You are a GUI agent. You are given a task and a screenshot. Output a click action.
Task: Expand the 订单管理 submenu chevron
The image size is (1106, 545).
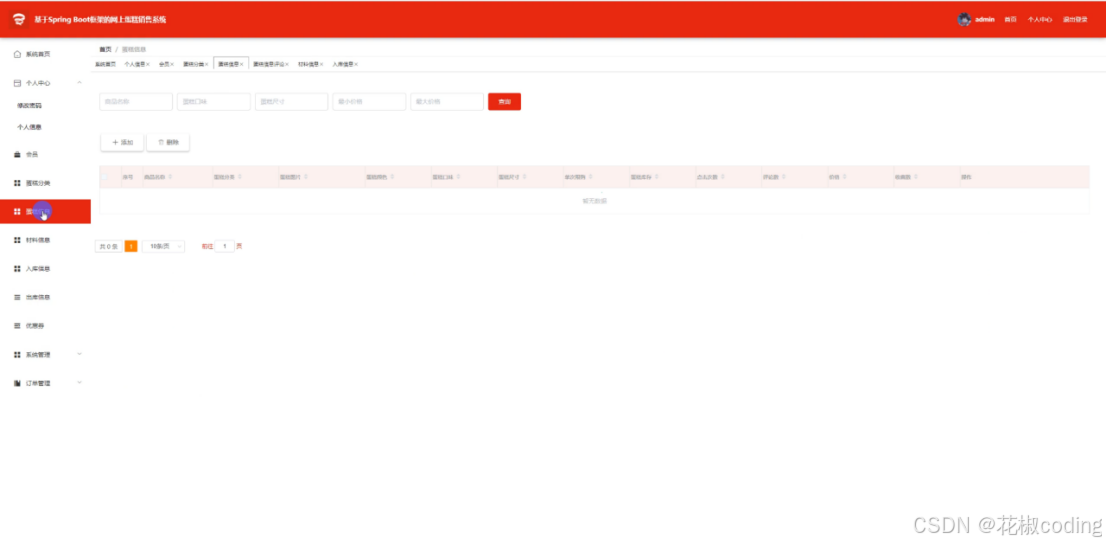tap(79, 383)
